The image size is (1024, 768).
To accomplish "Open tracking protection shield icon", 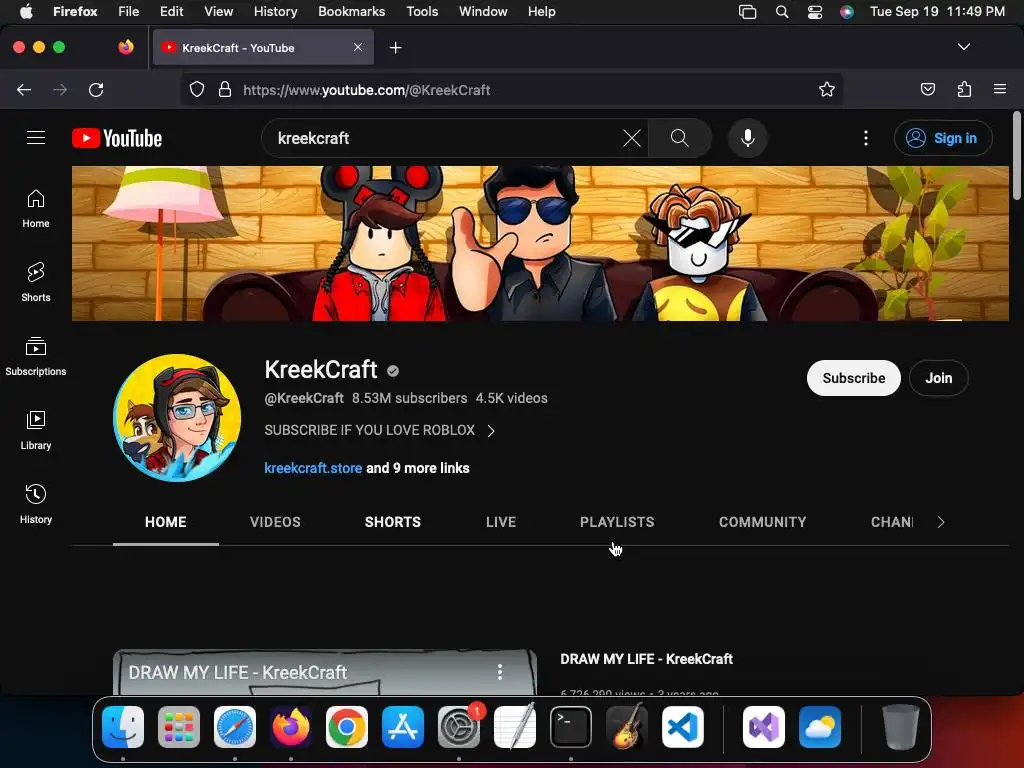I will tap(197, 90).
